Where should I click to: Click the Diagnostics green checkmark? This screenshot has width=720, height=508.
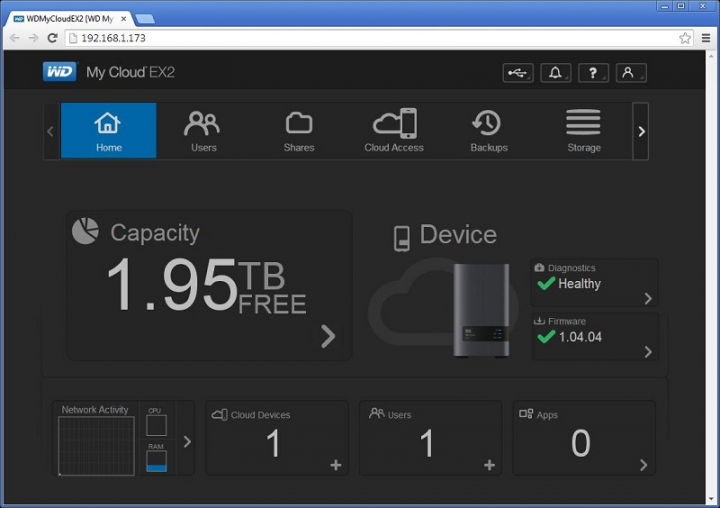coord(546,283)
